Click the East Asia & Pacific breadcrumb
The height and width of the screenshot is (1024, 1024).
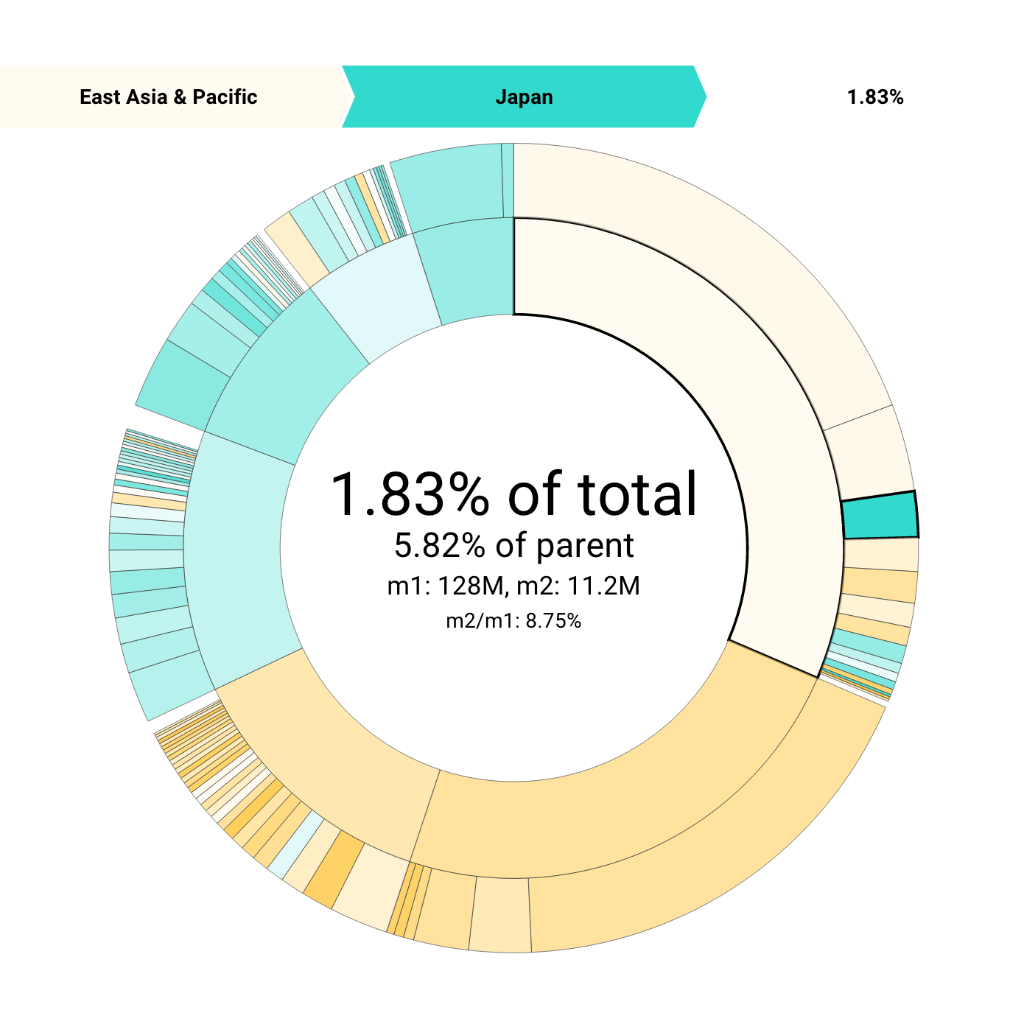pos(168,97)
